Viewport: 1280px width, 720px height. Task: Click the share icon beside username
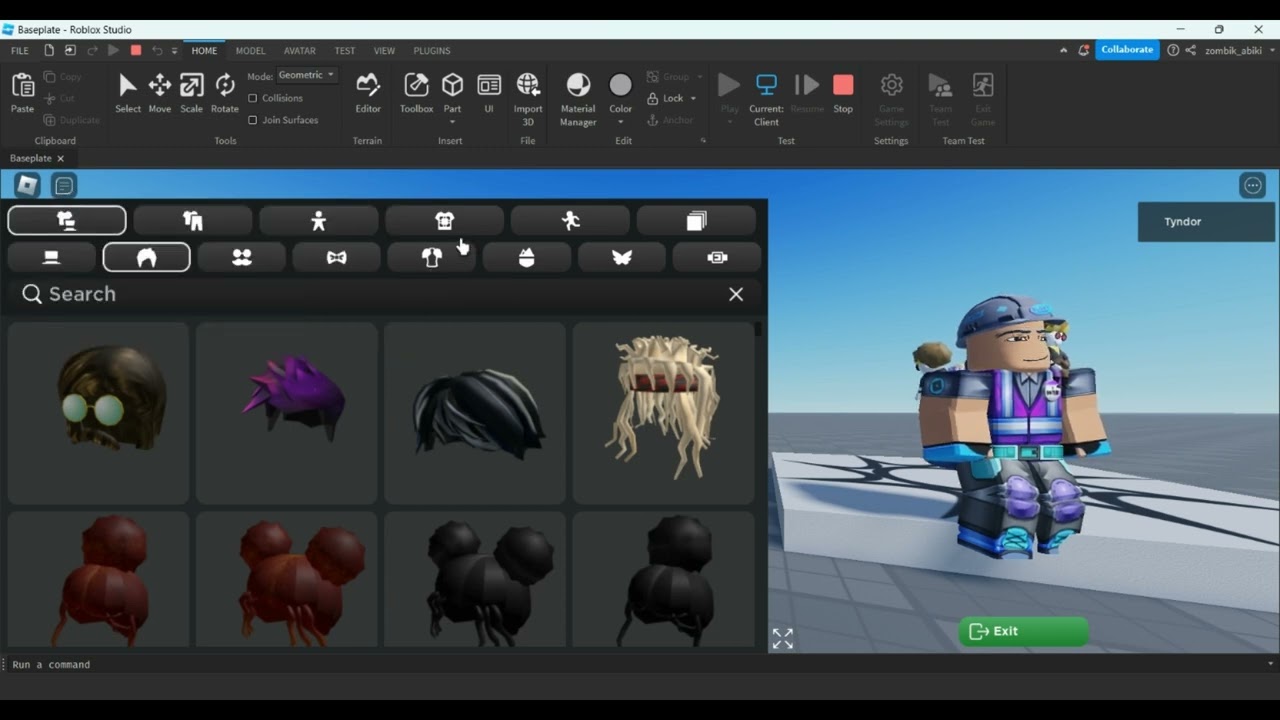pos(1191,50)
